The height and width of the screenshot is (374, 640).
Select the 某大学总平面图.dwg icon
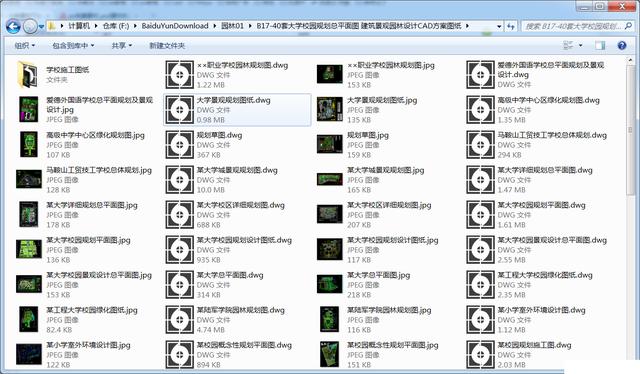[179, 285]
